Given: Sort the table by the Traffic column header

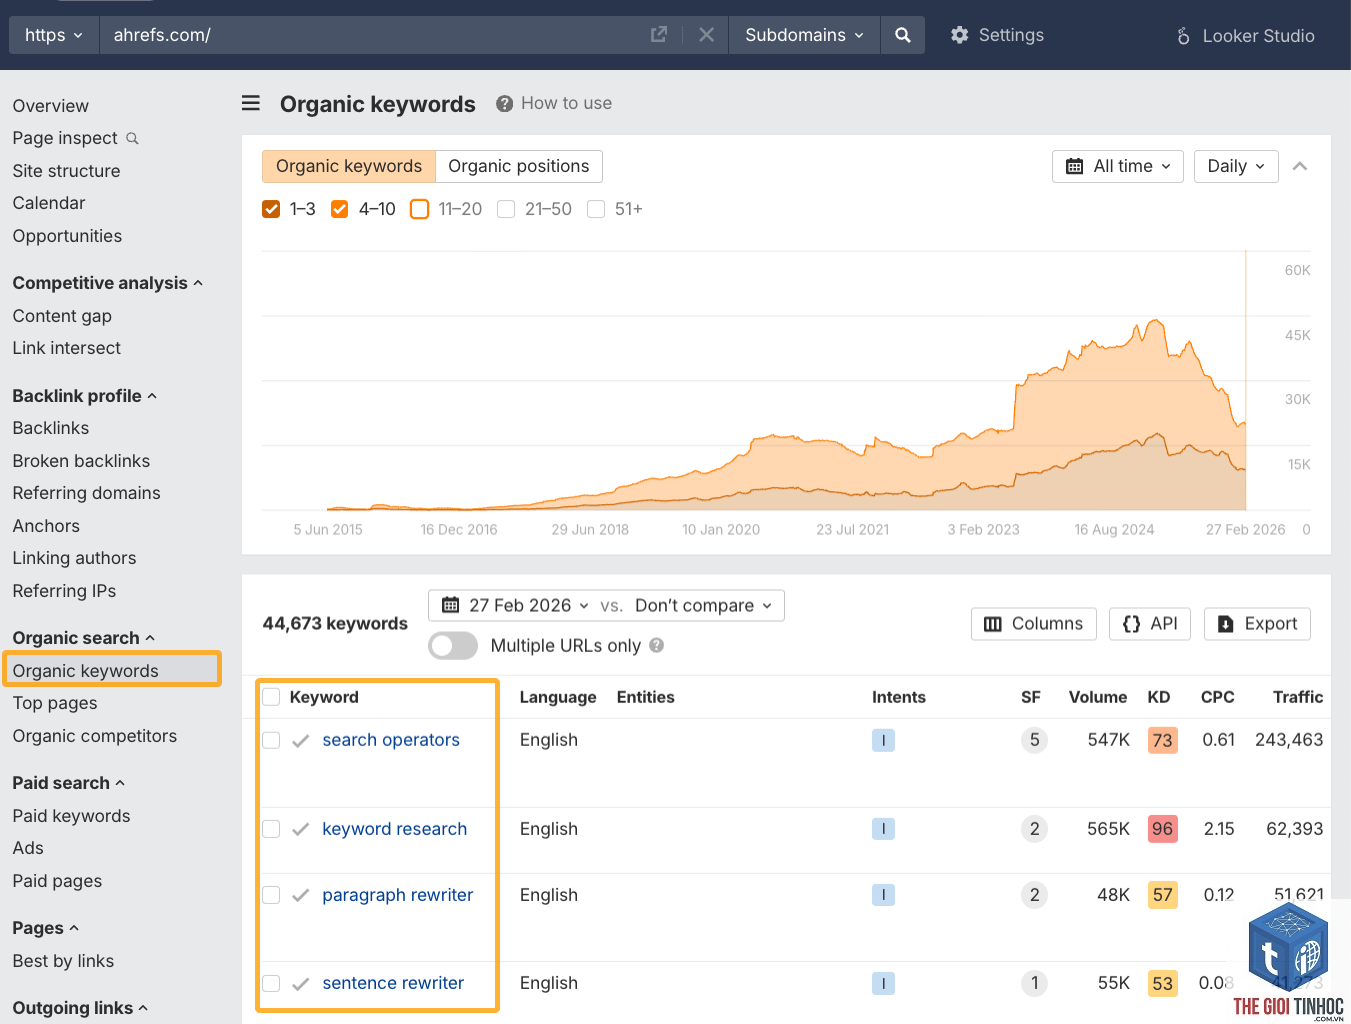Looking at the screenshot, I should [x=1298, y=697].
